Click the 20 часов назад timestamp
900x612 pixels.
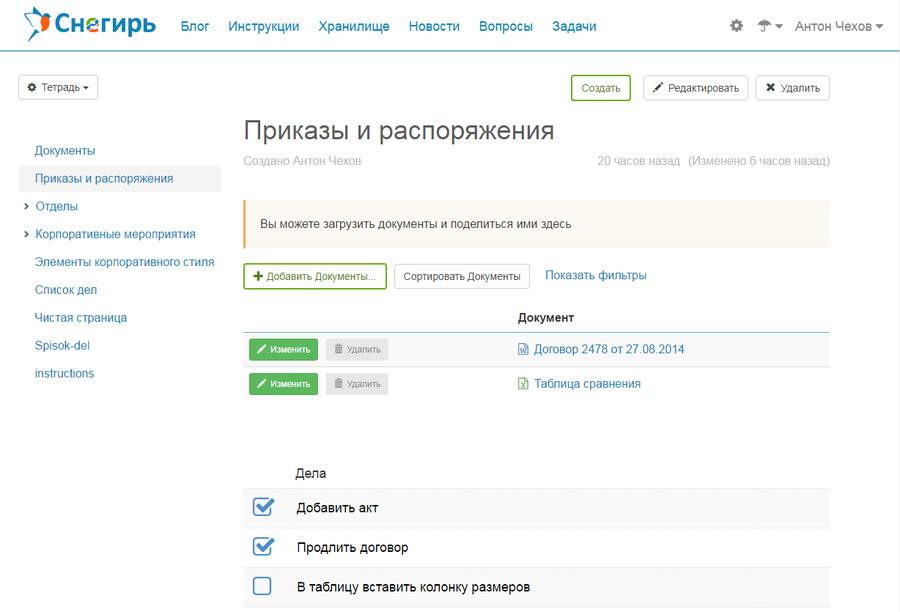[x=638, y=161]
